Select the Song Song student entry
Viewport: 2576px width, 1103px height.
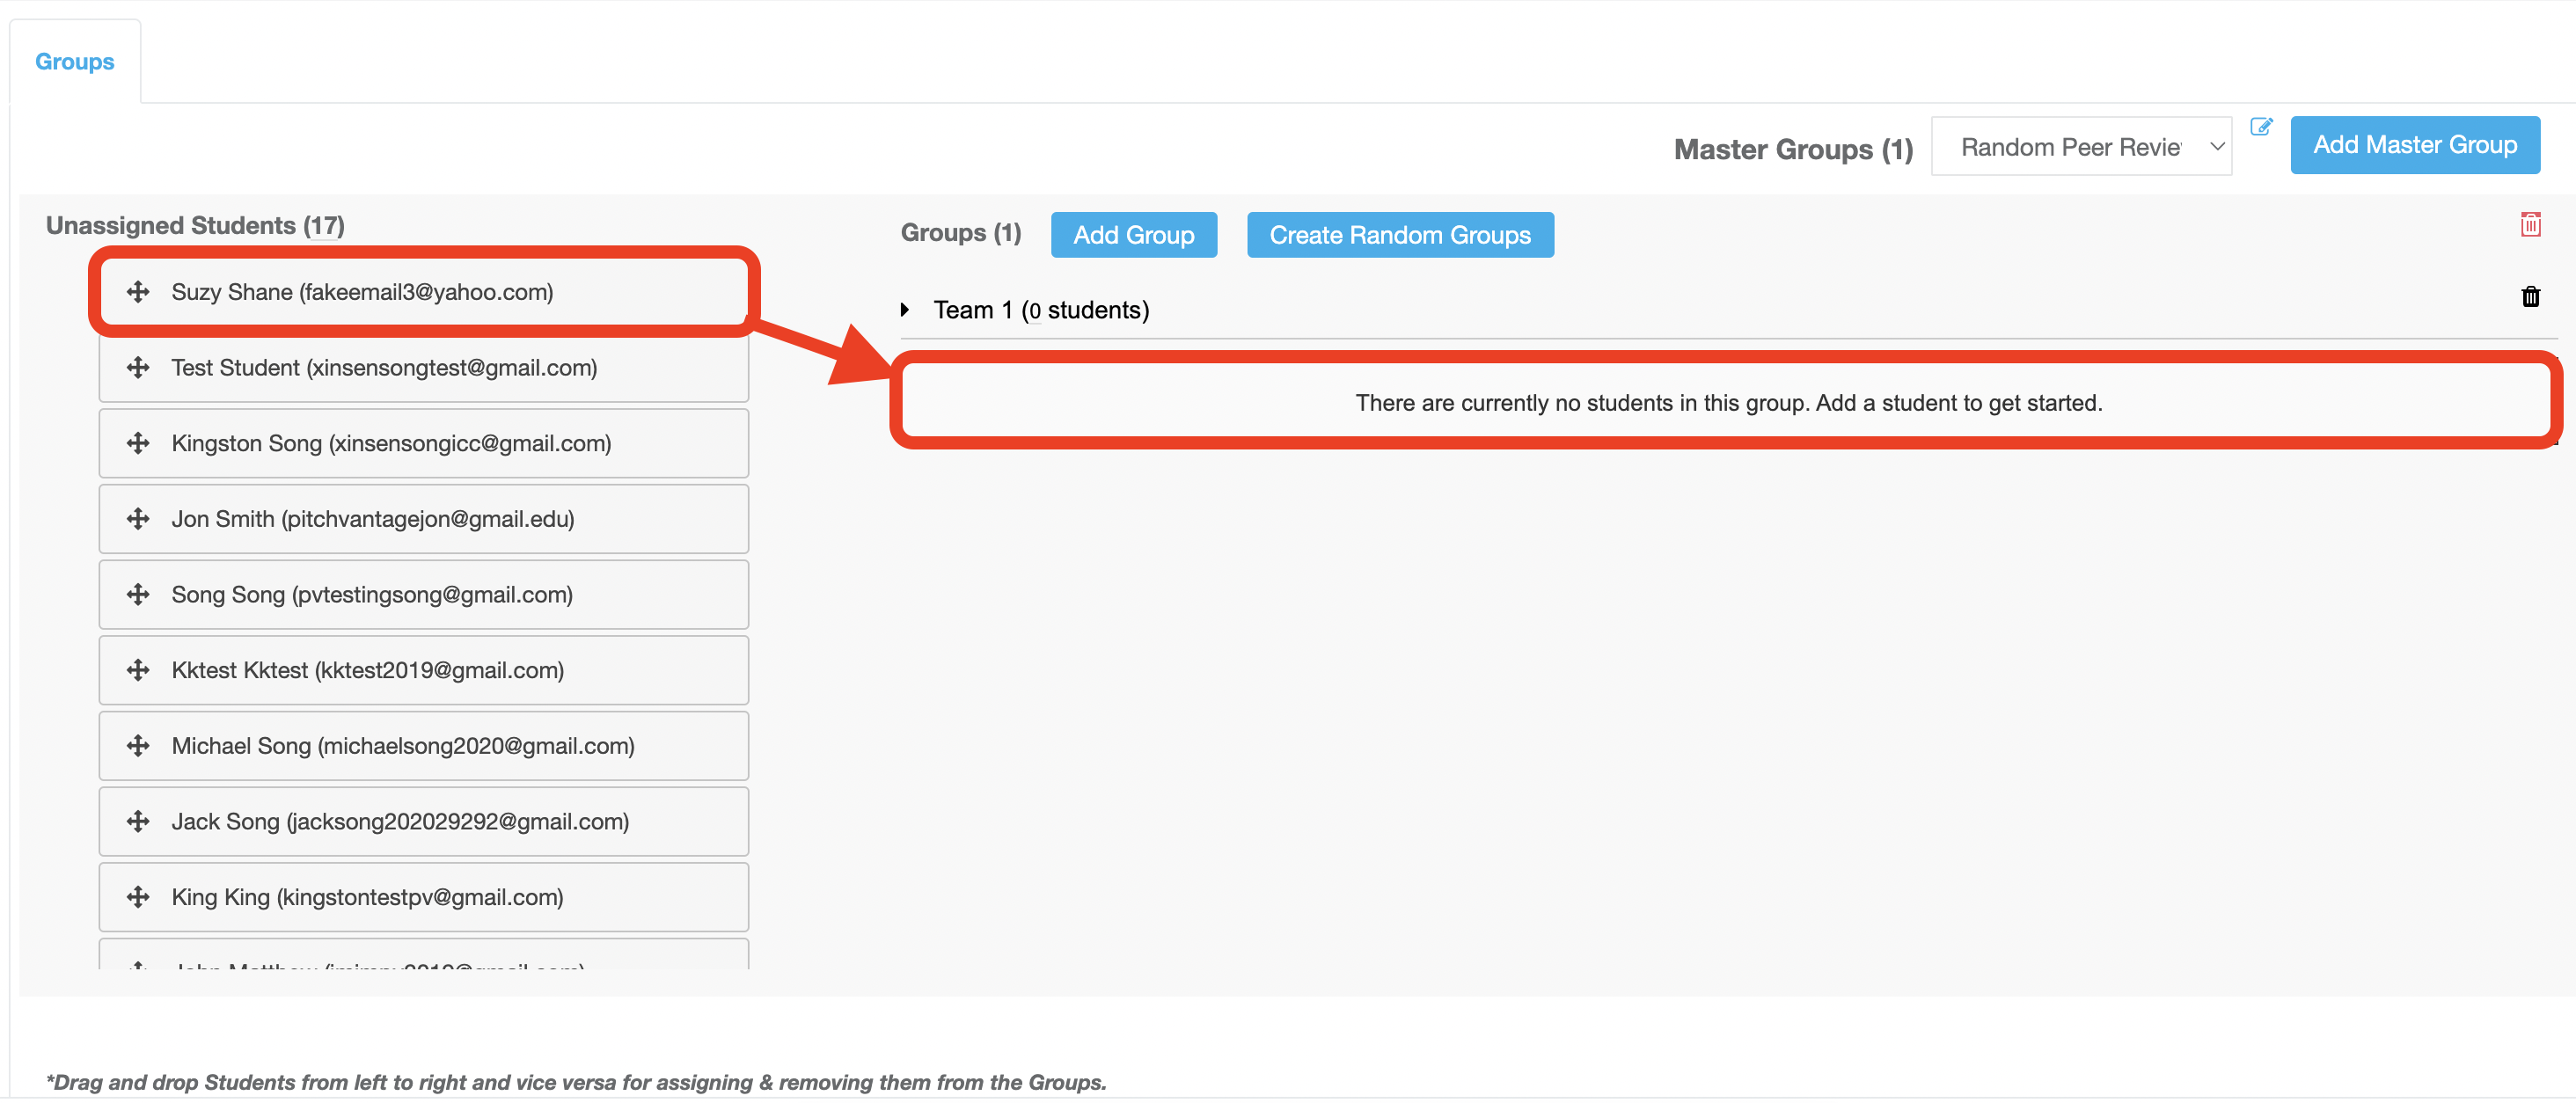423,595
